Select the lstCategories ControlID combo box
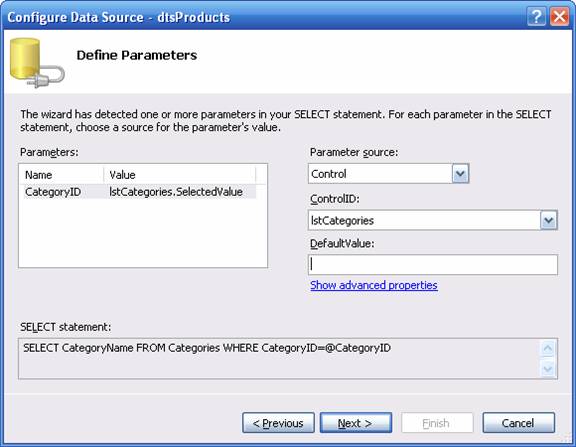The image size is (576, 447). point(433,220)
